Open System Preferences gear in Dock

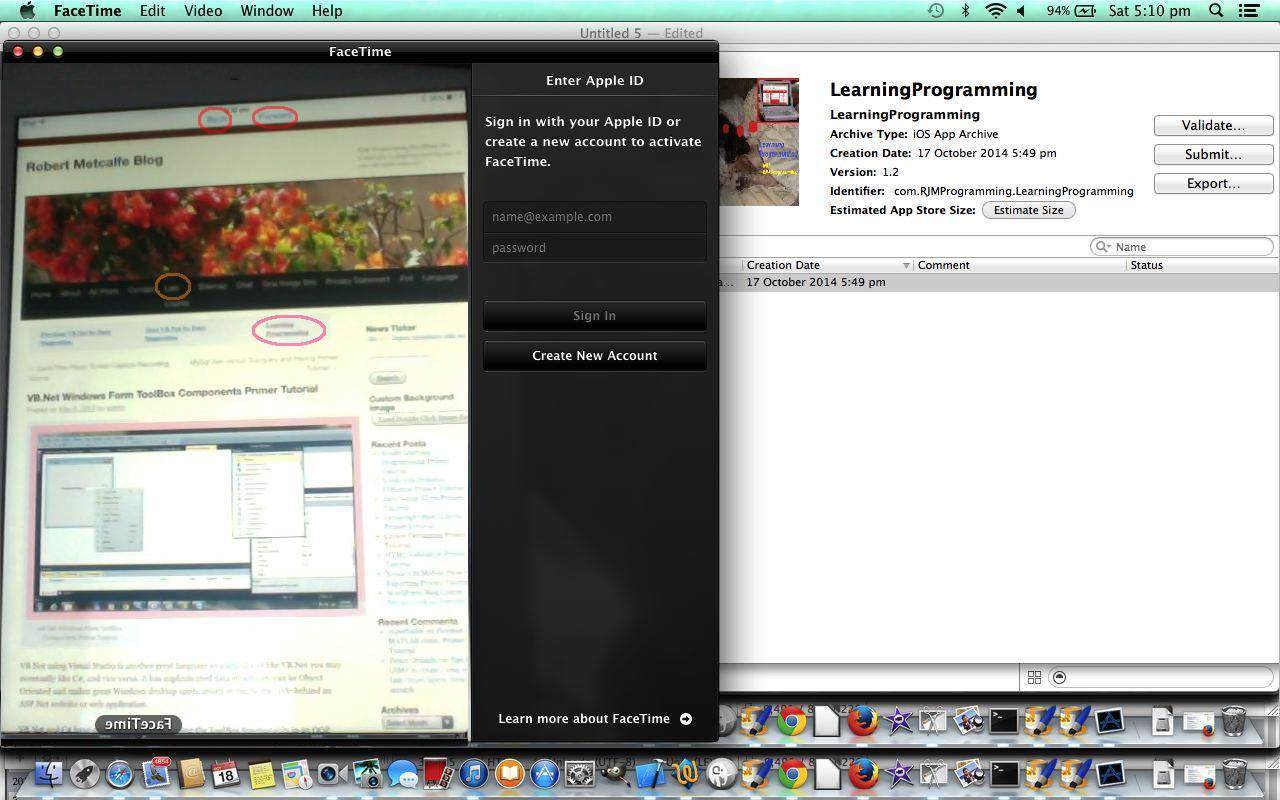[x=580, y=774]
